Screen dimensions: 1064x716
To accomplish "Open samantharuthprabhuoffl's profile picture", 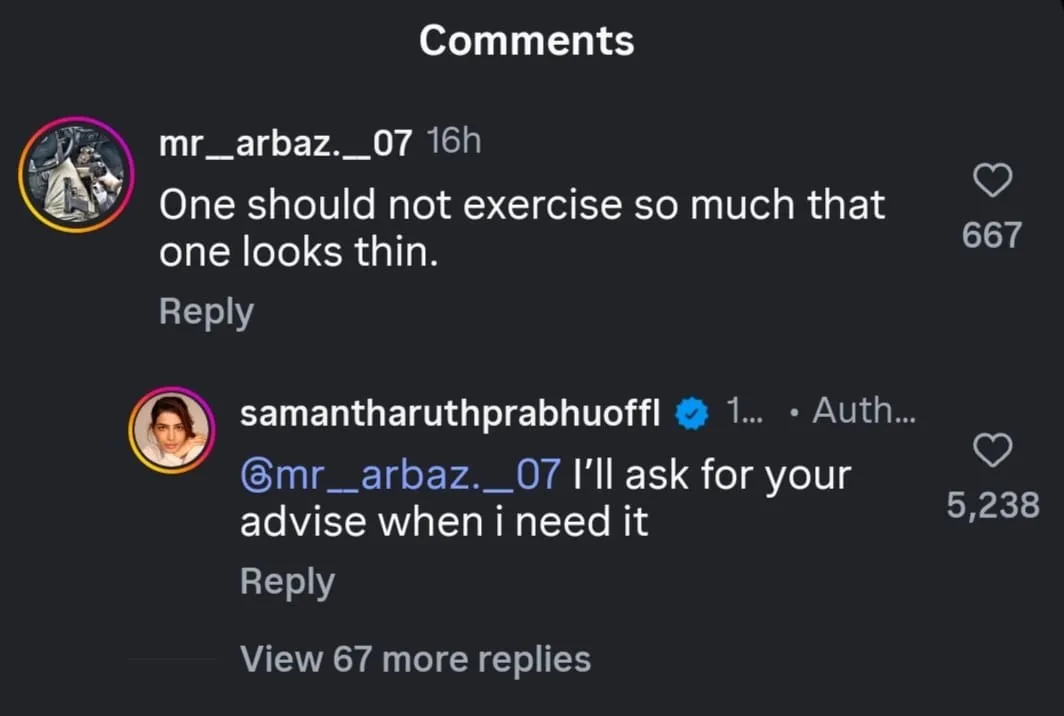I will coord(172,431).
